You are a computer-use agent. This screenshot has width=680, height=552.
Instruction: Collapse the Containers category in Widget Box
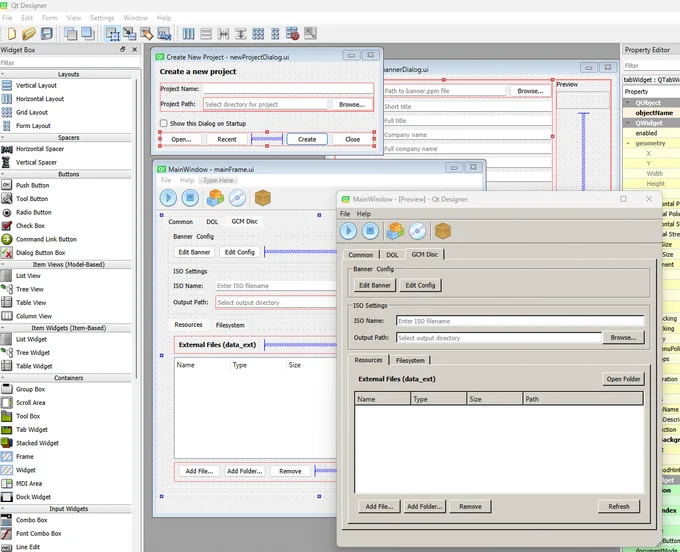(3, 378)
